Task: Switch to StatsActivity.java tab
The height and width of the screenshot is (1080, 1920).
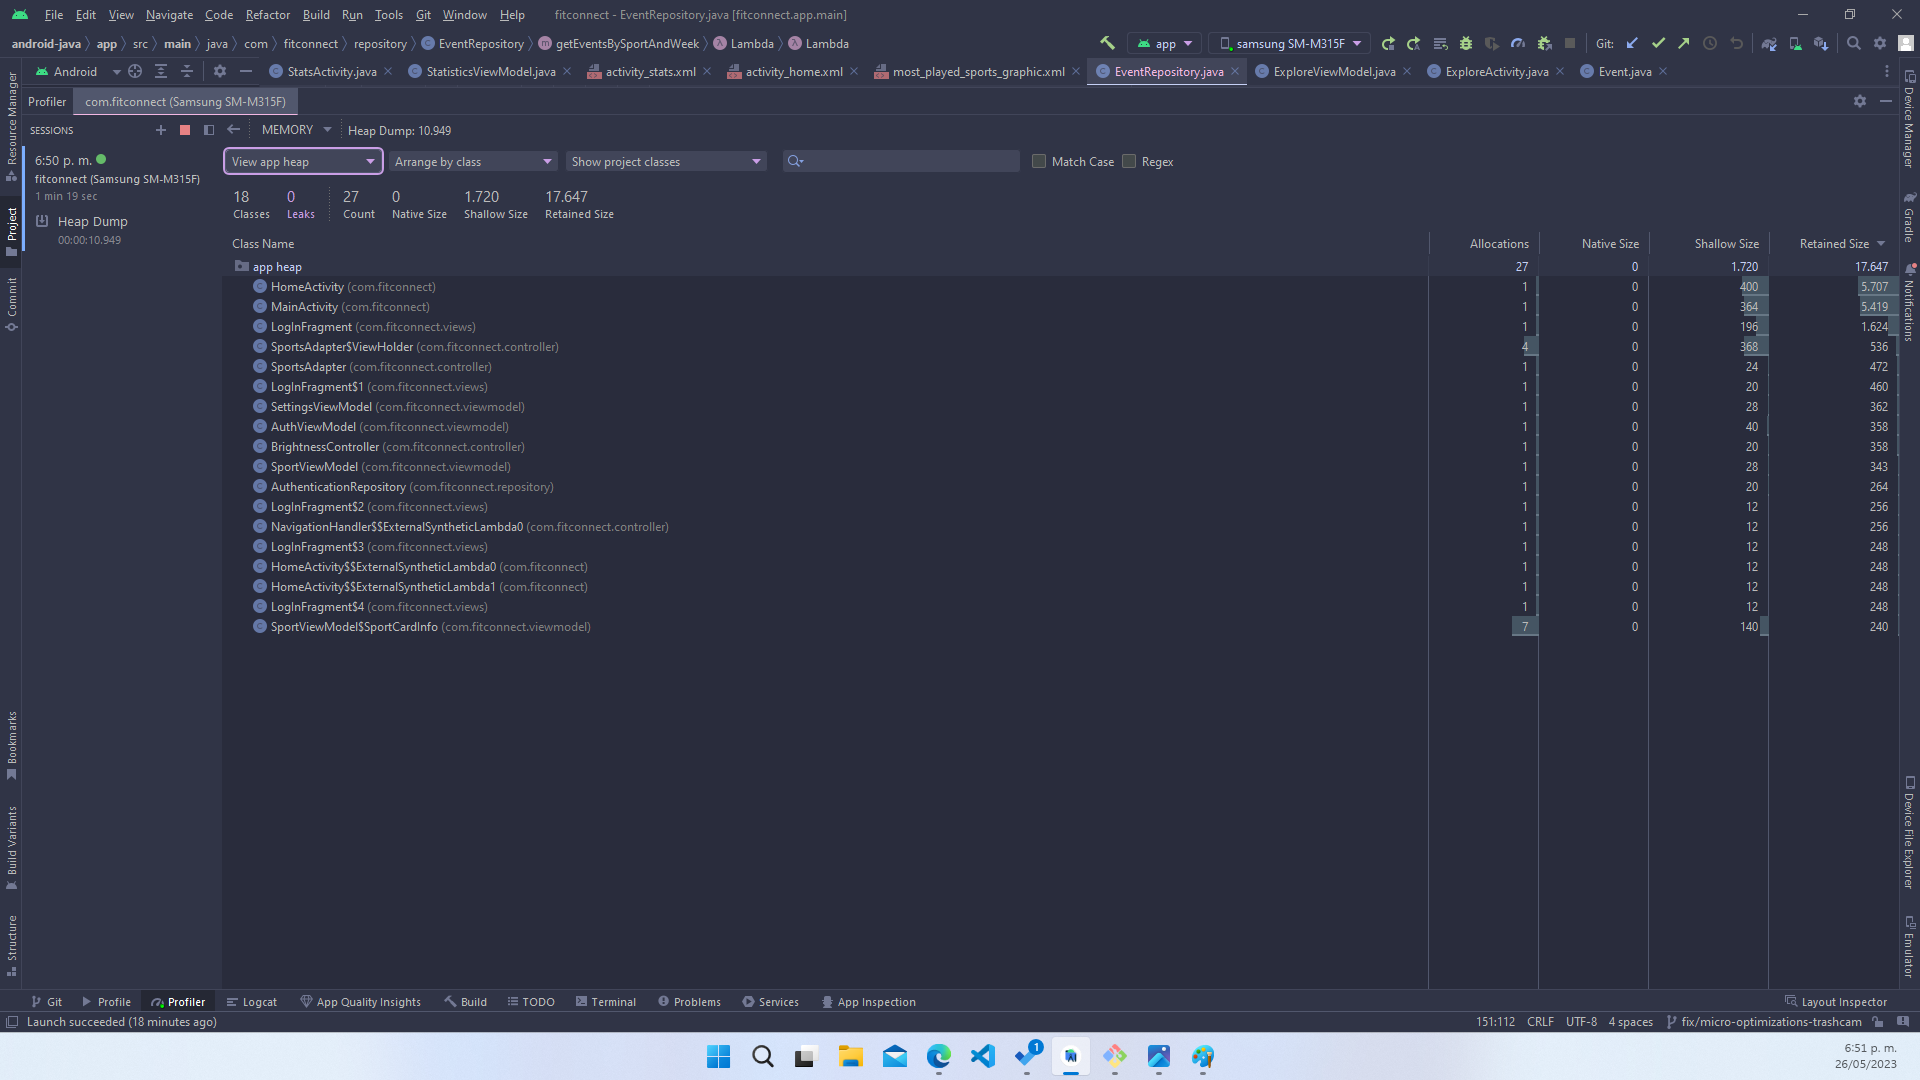Action: click(331, 71)
